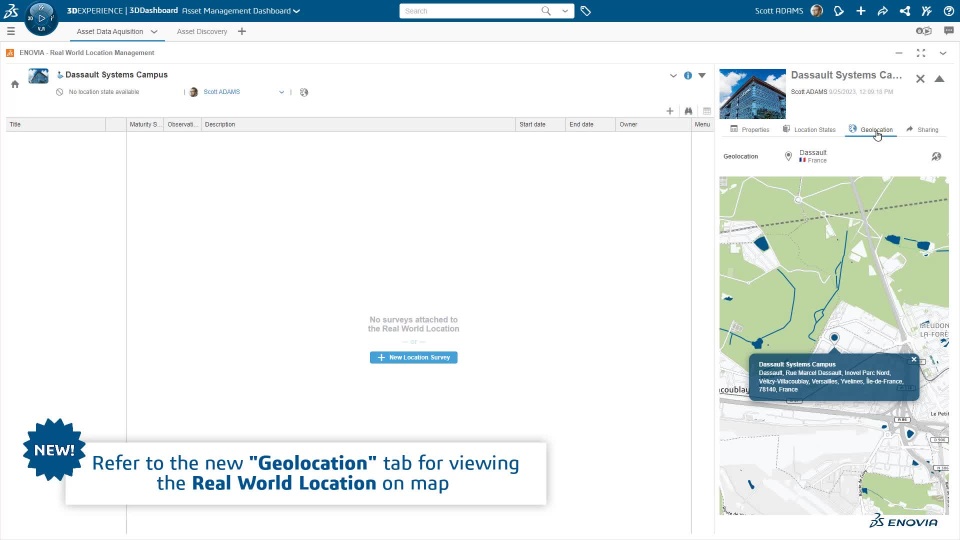
Task: Click the New Location Survey button
Action: click(x=413, y=358)
